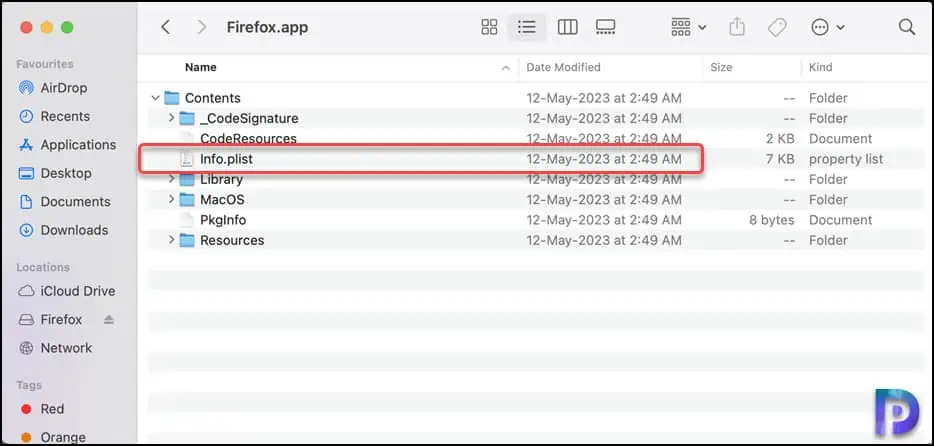Switch to list view

coord(527,27)
